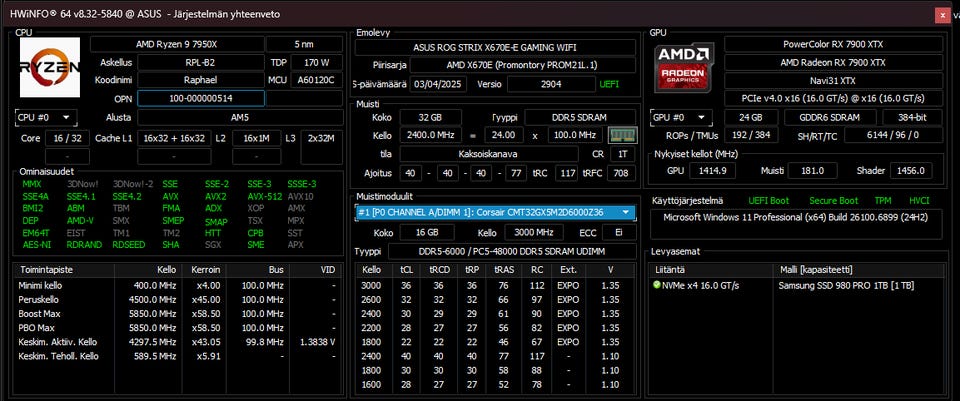The image size is (960, 401).
Task: Click the GPU clock value 1414.9
Action: coord(712,171)
